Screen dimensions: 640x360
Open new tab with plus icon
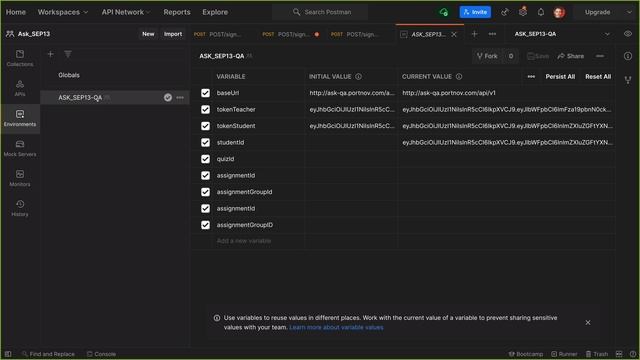474,34
